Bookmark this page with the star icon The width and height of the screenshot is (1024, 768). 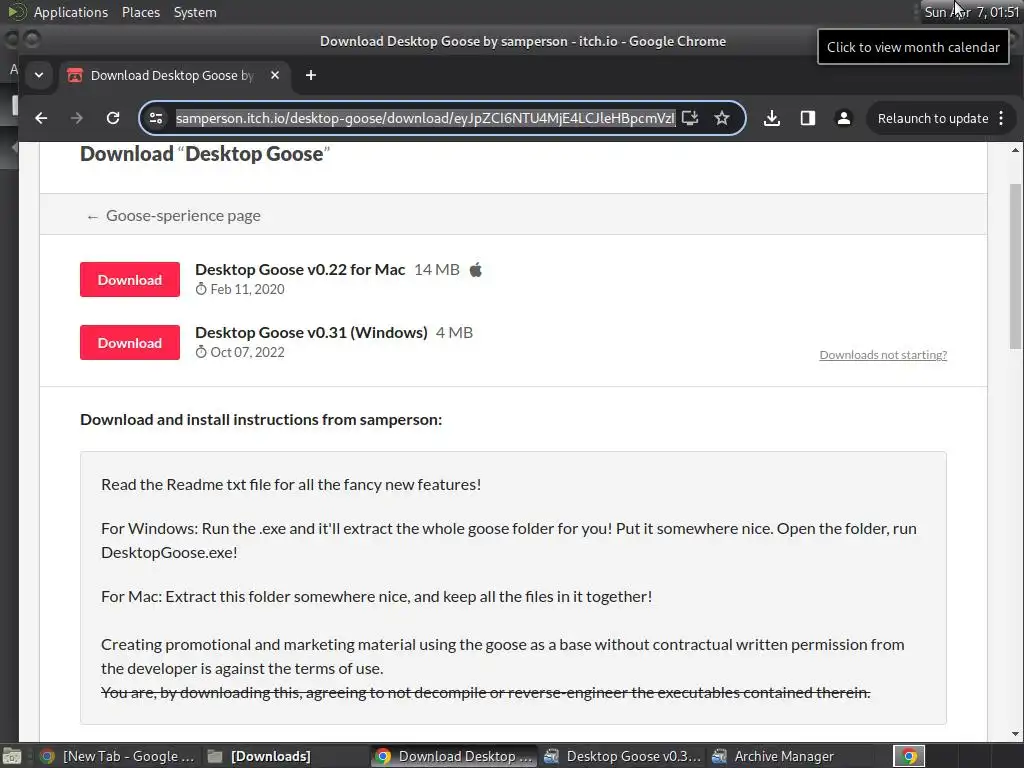coord(722,118)
